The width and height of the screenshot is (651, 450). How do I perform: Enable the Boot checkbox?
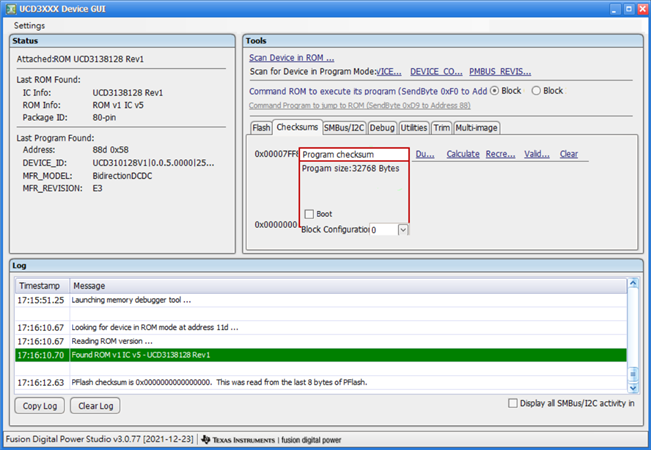(x=309, y=214)
